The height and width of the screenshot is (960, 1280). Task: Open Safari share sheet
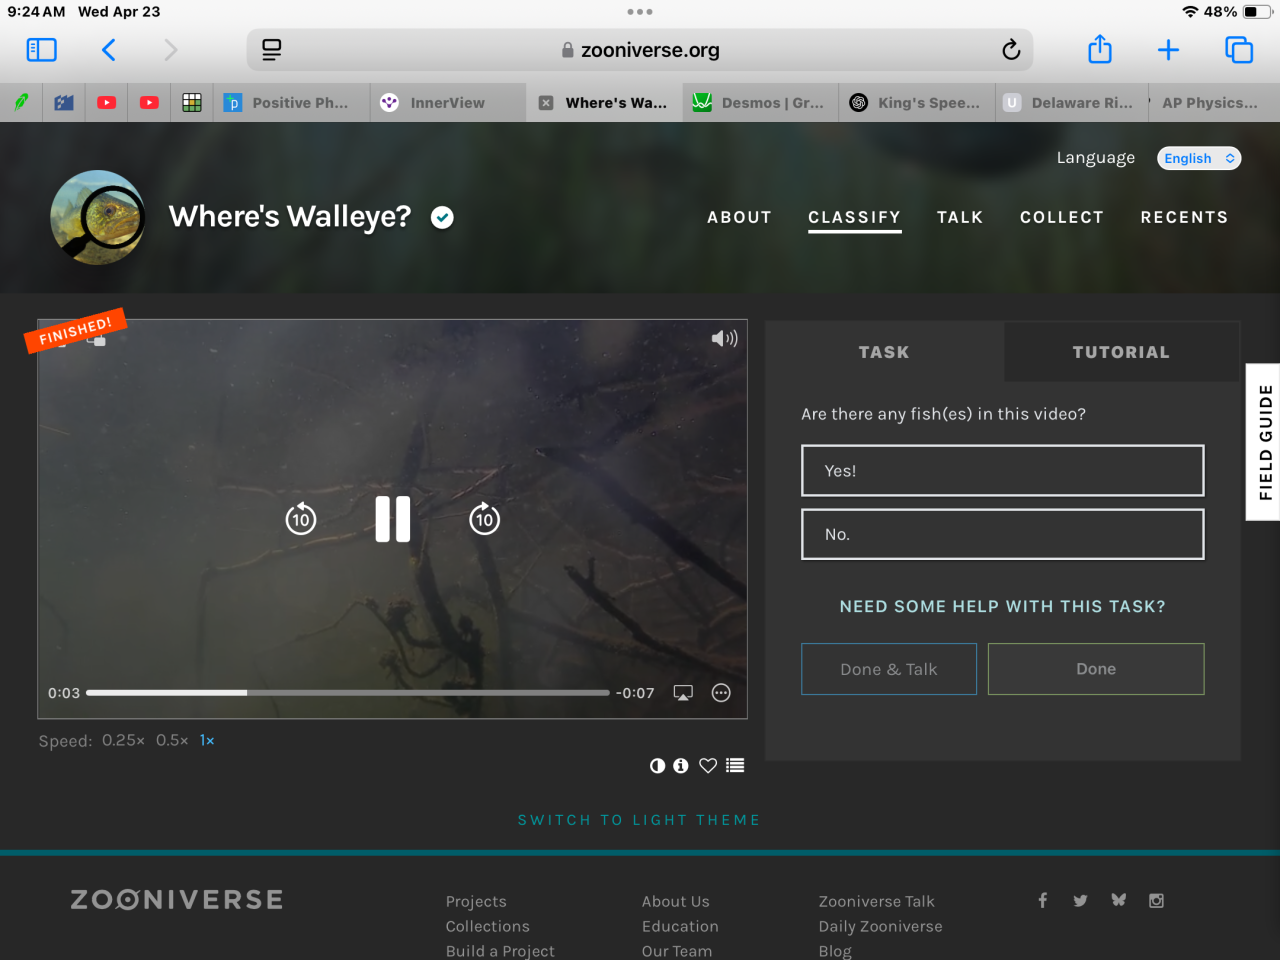(x=1100, y=49)
